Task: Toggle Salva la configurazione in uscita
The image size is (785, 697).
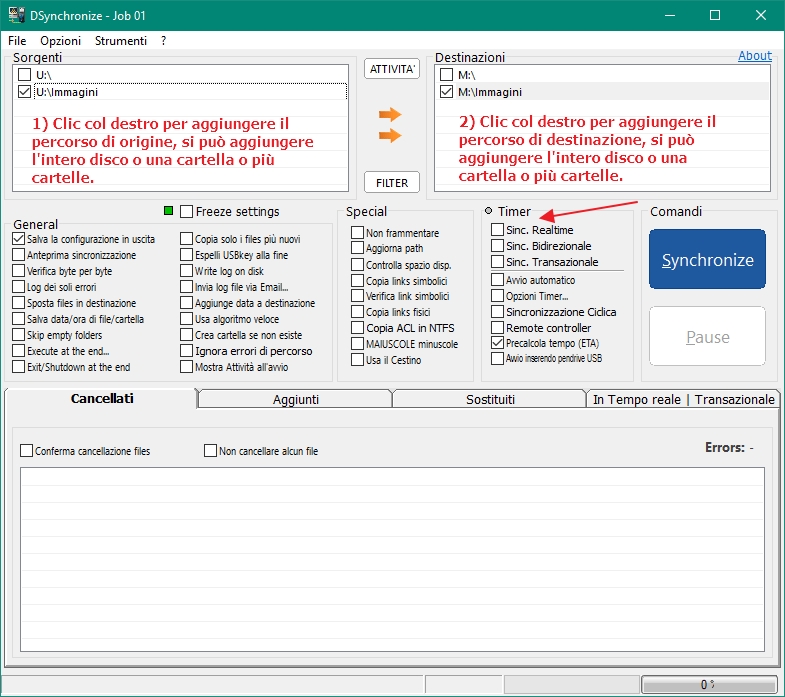Action: (x=19, y=239)
